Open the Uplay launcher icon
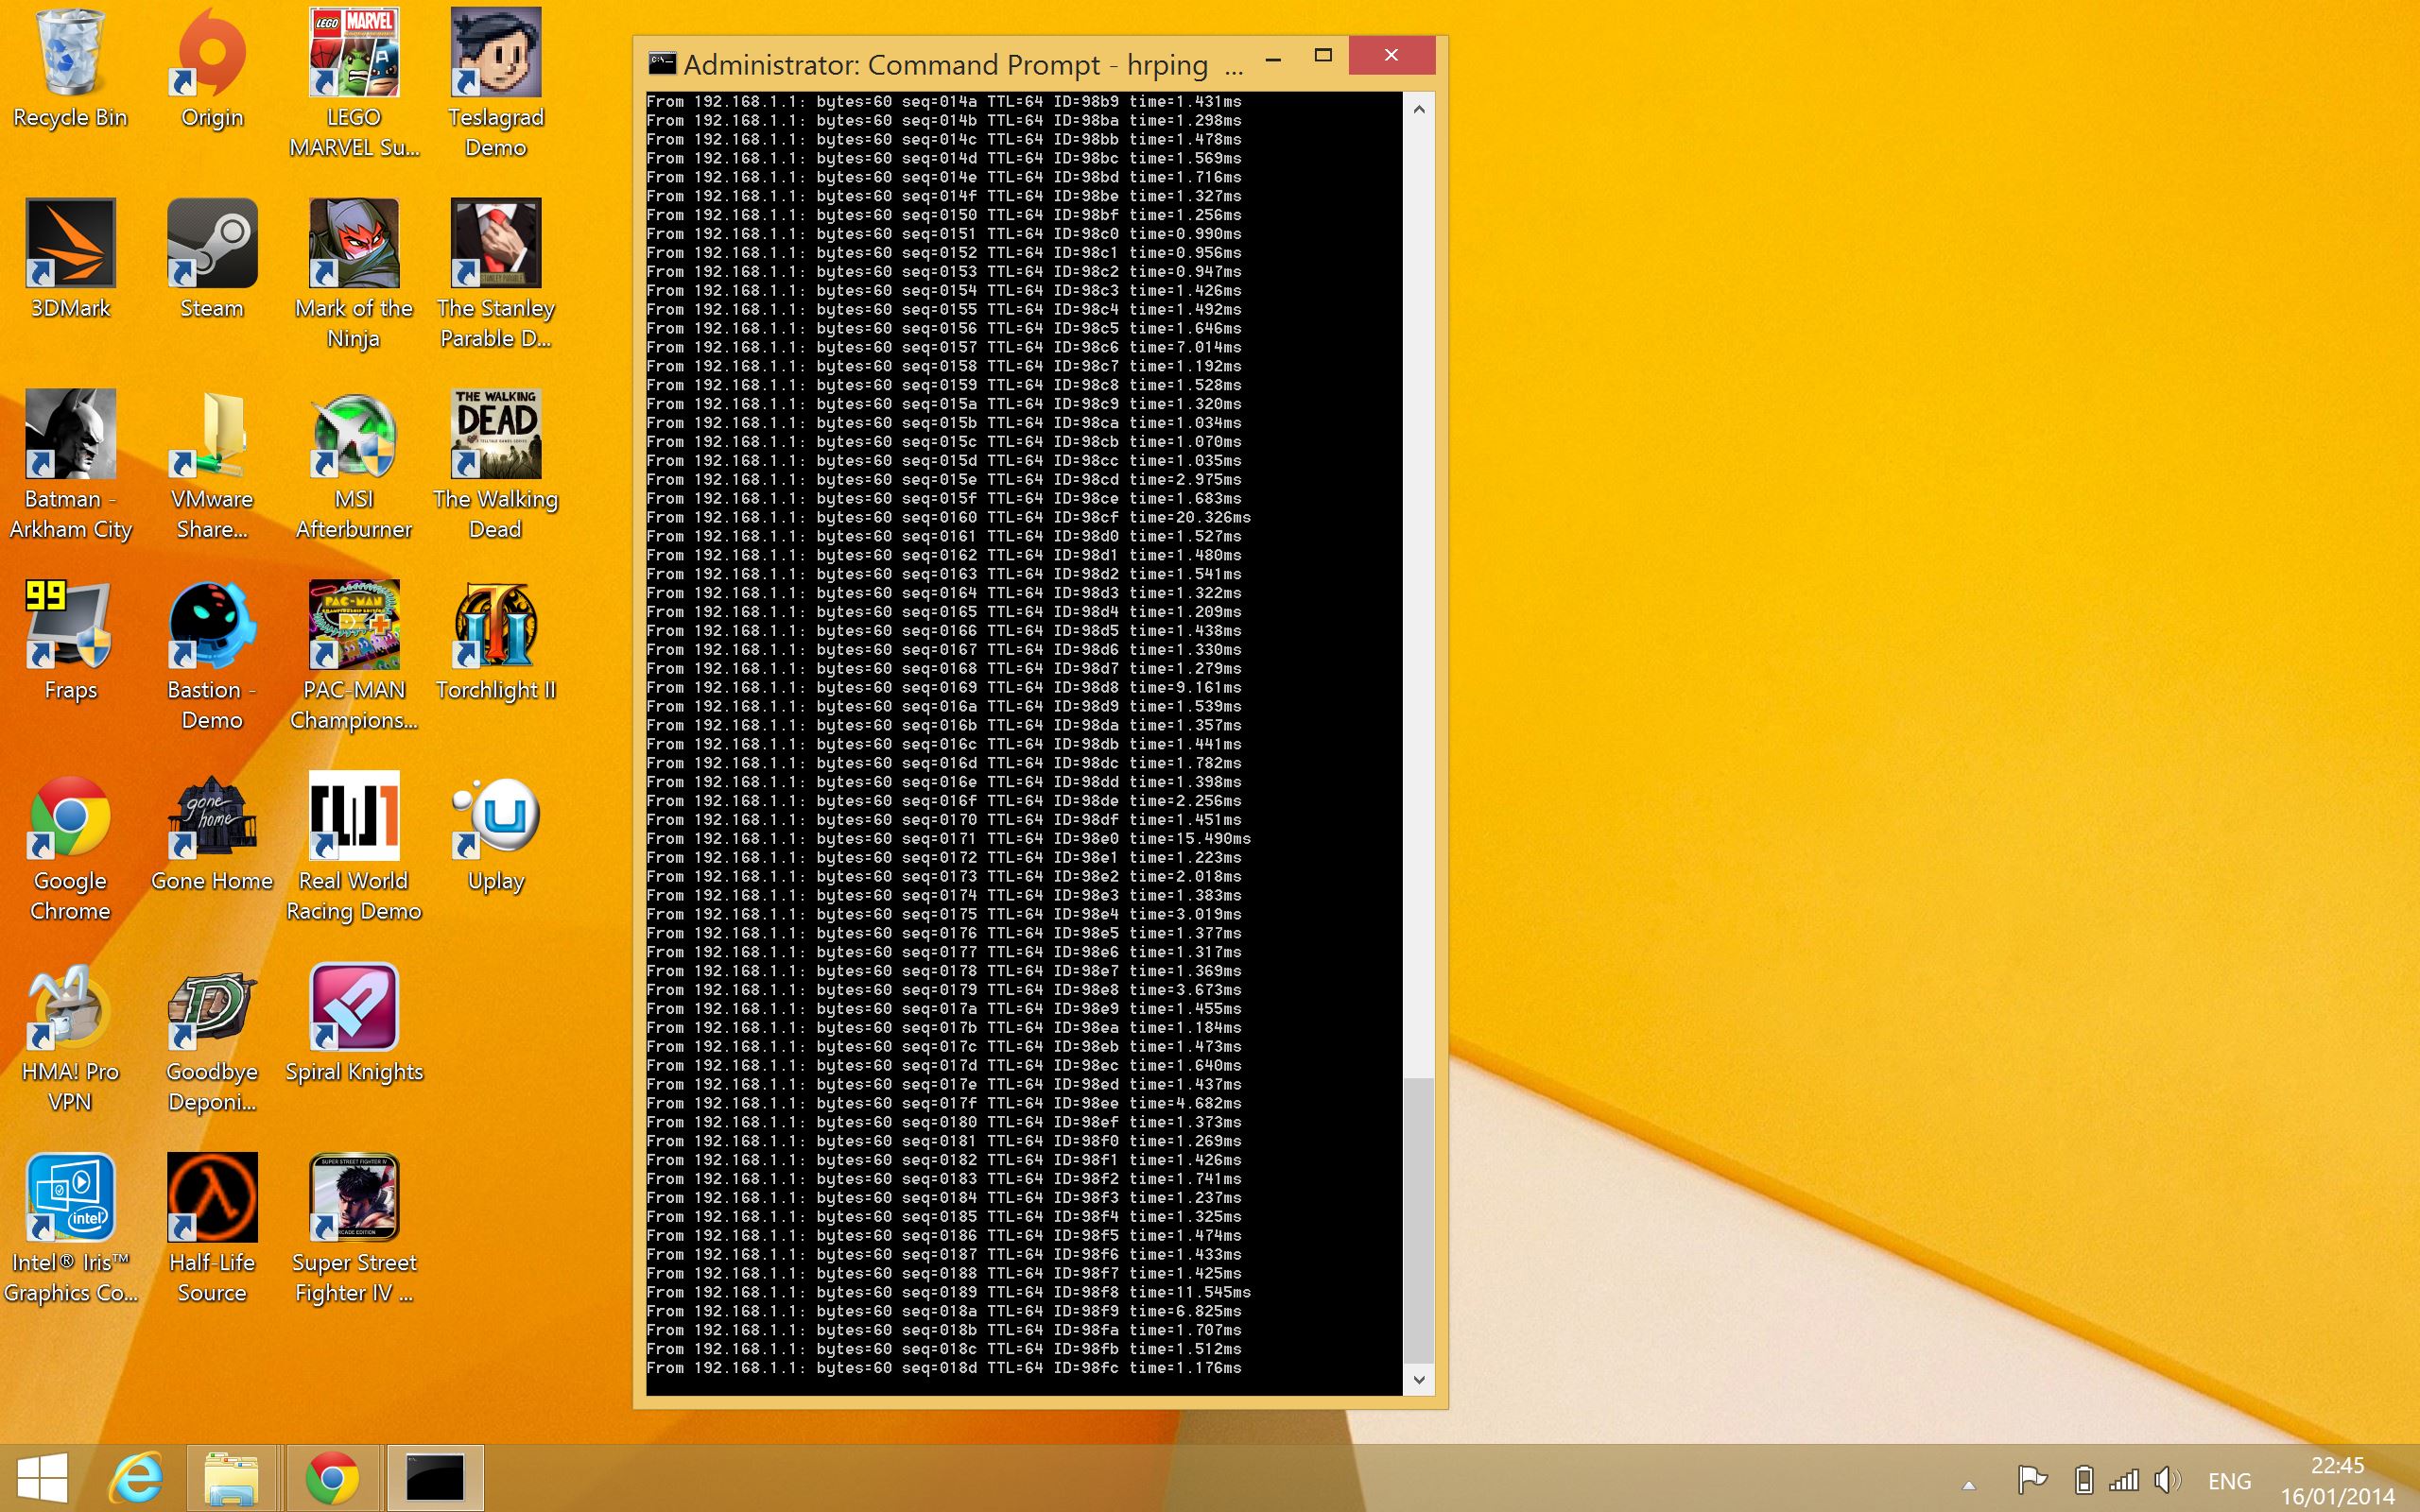Screen dimensions: 2420x1512 [x=496, y=817]
